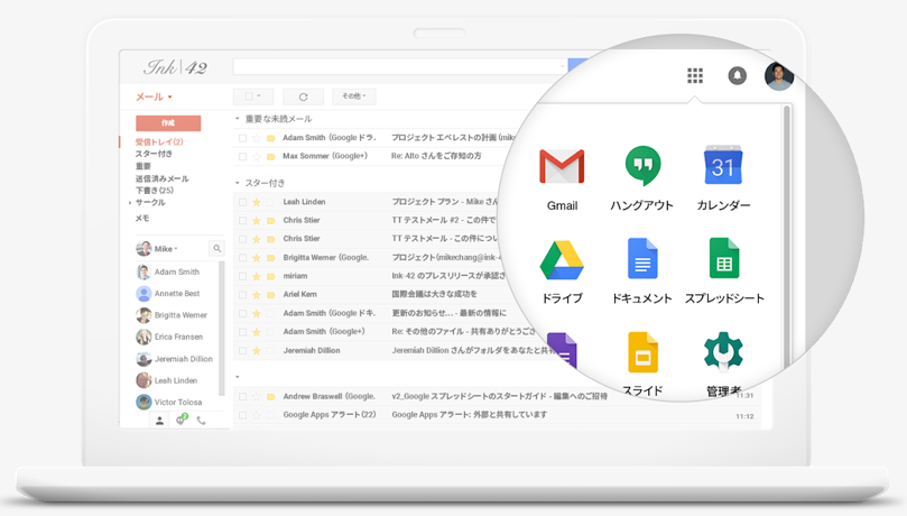
Task: Collapse the 重要な未読メール section
Action: pyautogui.click(x=237, y=119)
